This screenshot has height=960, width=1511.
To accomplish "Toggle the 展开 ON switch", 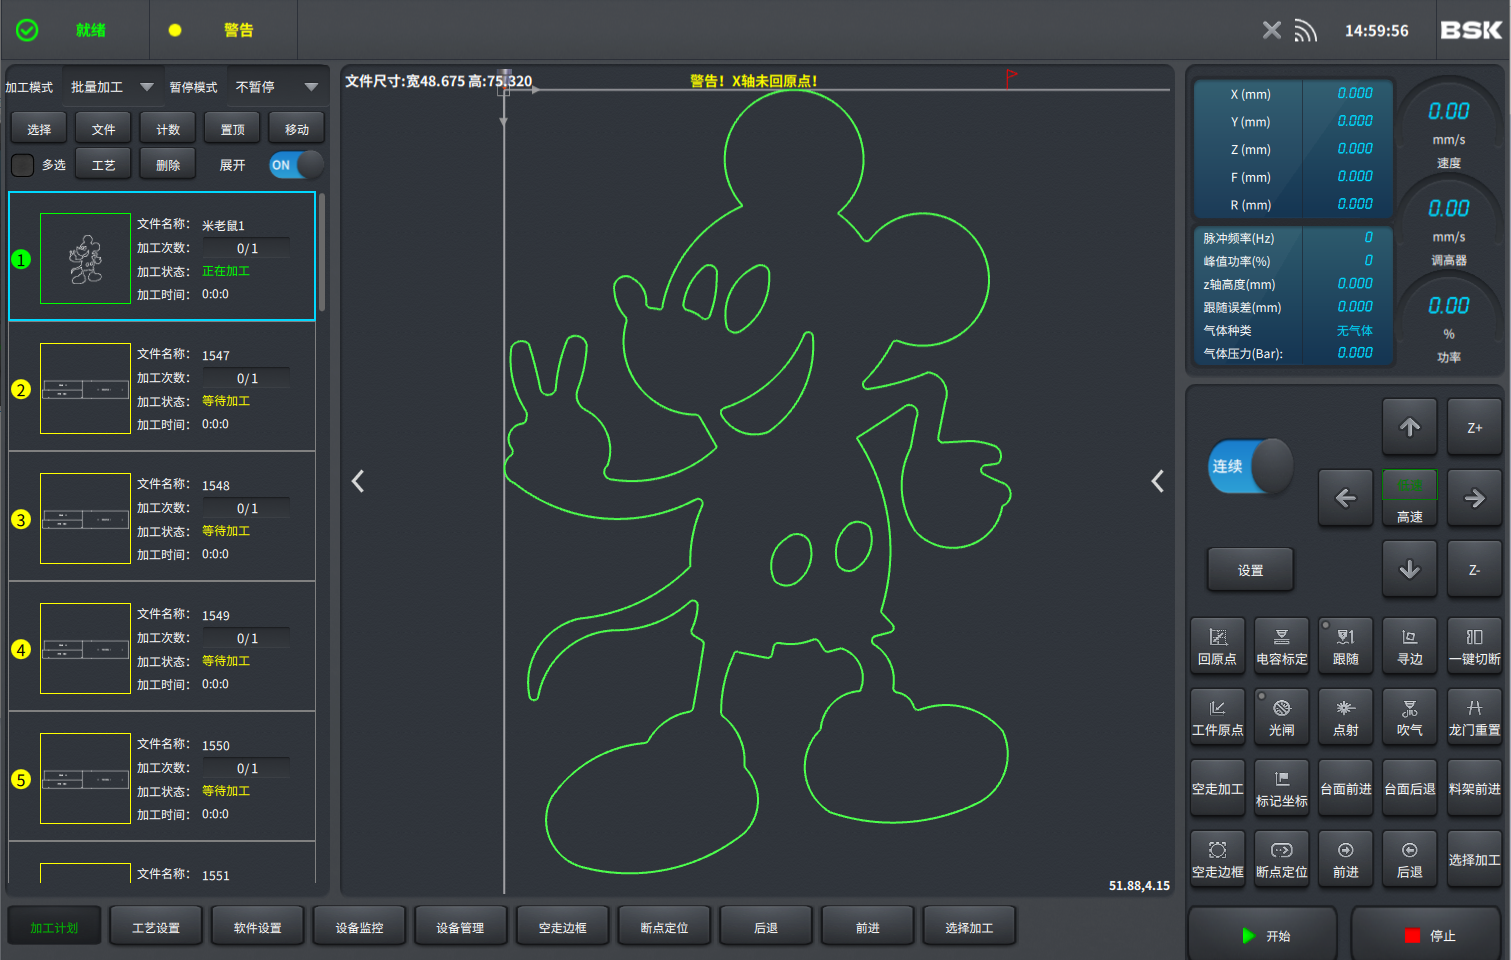I will (296, 165).
